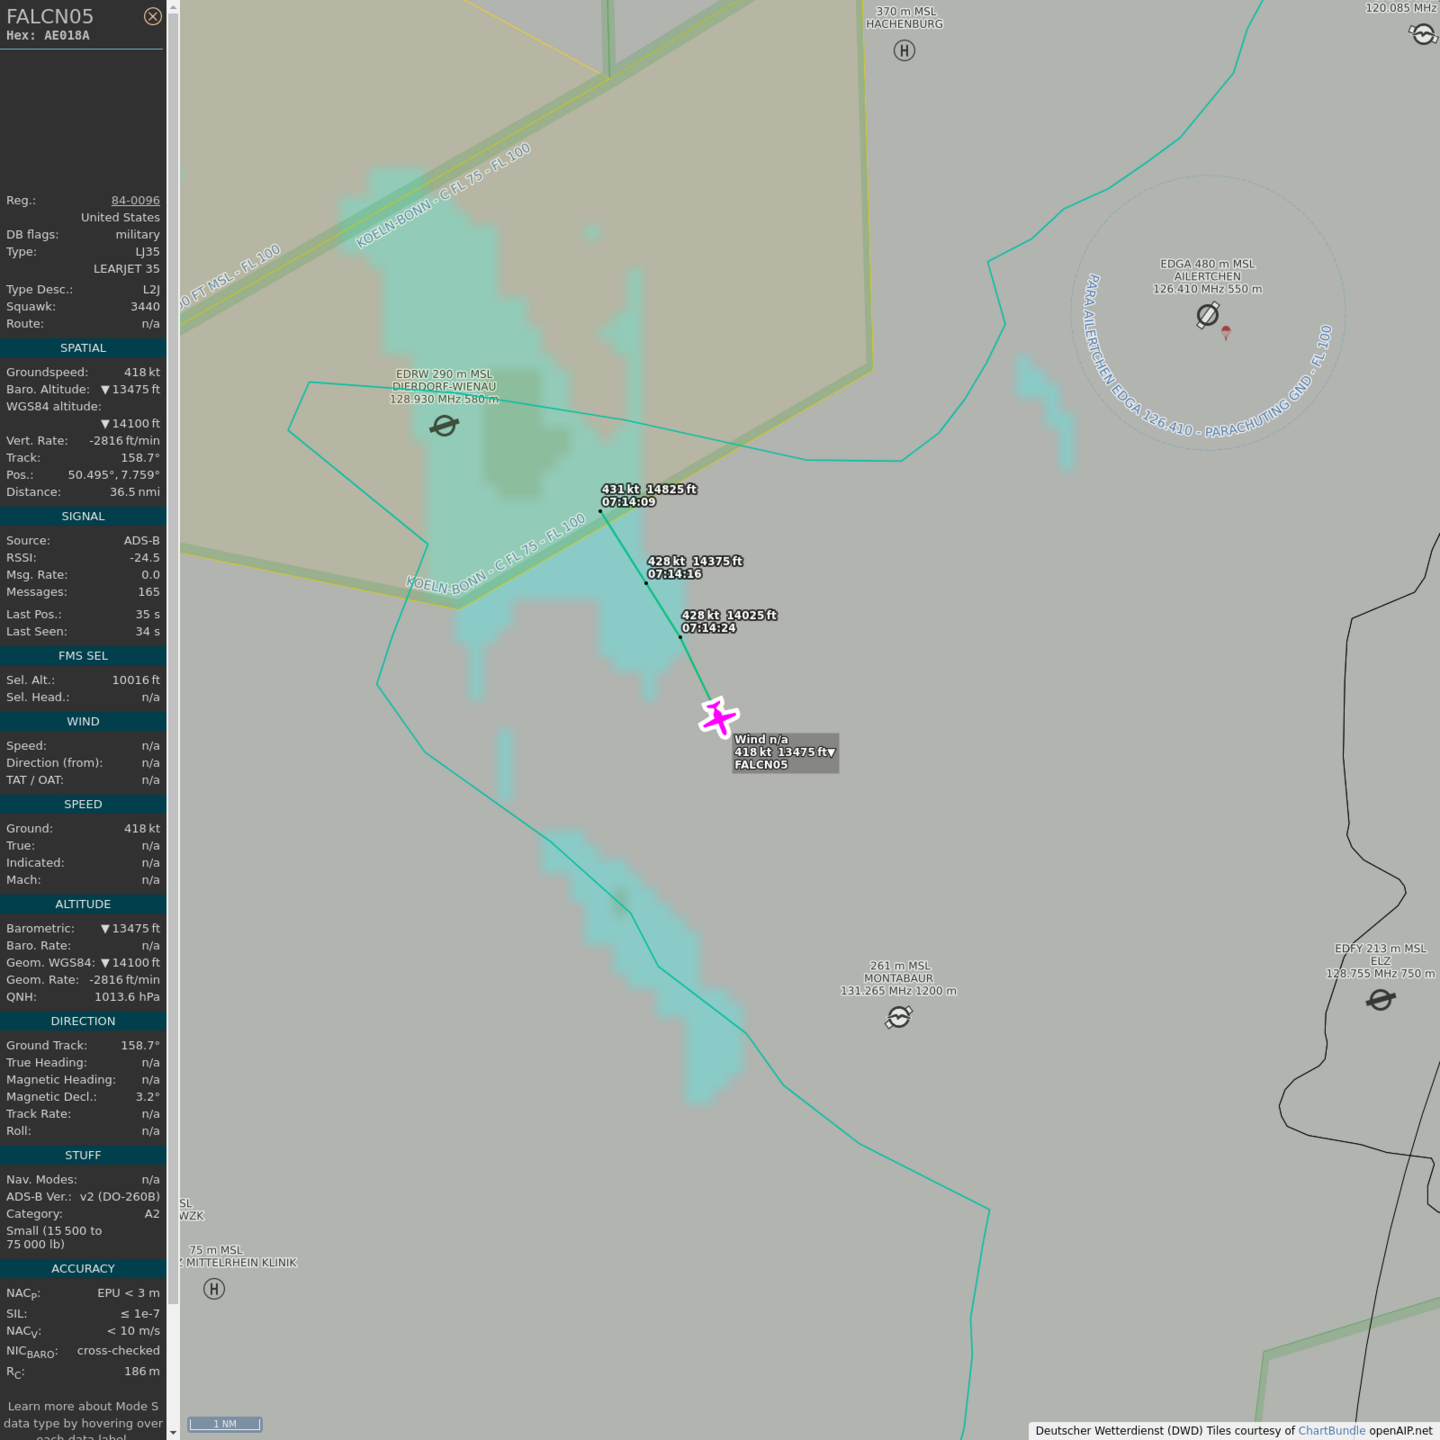Select the Montabaur glider site icon
This screenshot has height=1440, width=1440.
pos(899,1017)
